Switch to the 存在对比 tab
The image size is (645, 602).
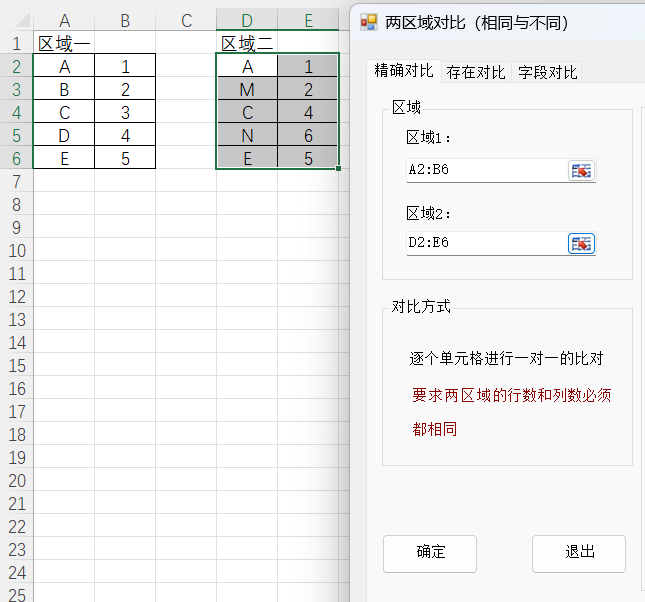coord(476,72)
